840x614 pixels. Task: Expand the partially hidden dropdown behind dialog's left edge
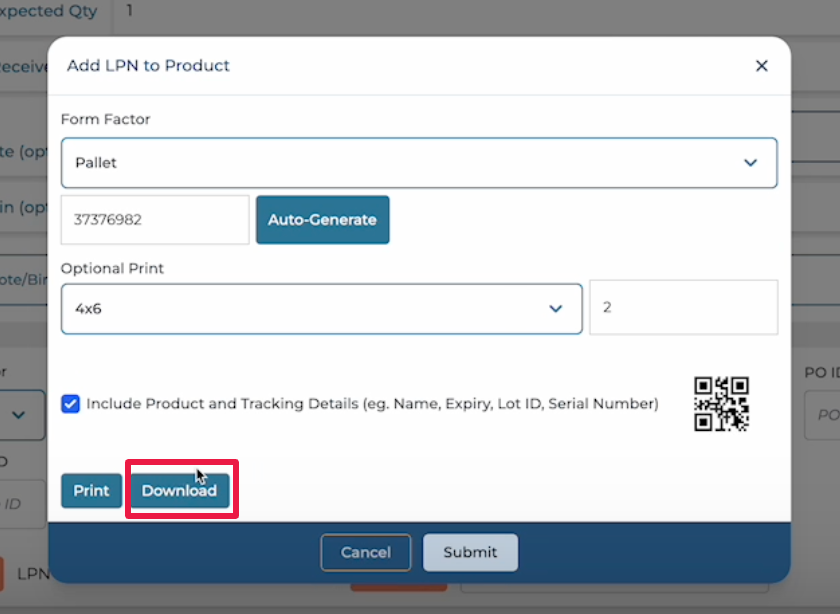point(22,414)
